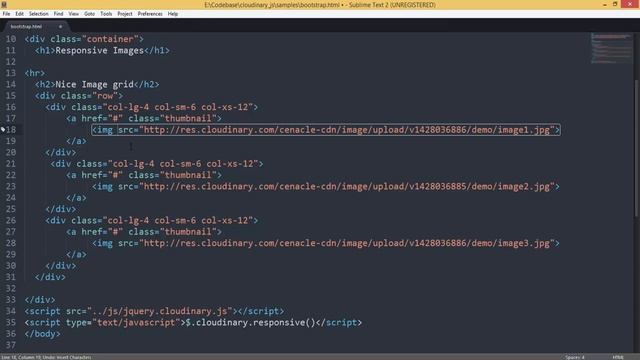Click the "row" class value on line 15
The width and height of the screenshot is (640, 360).
[x=105, y=96]
